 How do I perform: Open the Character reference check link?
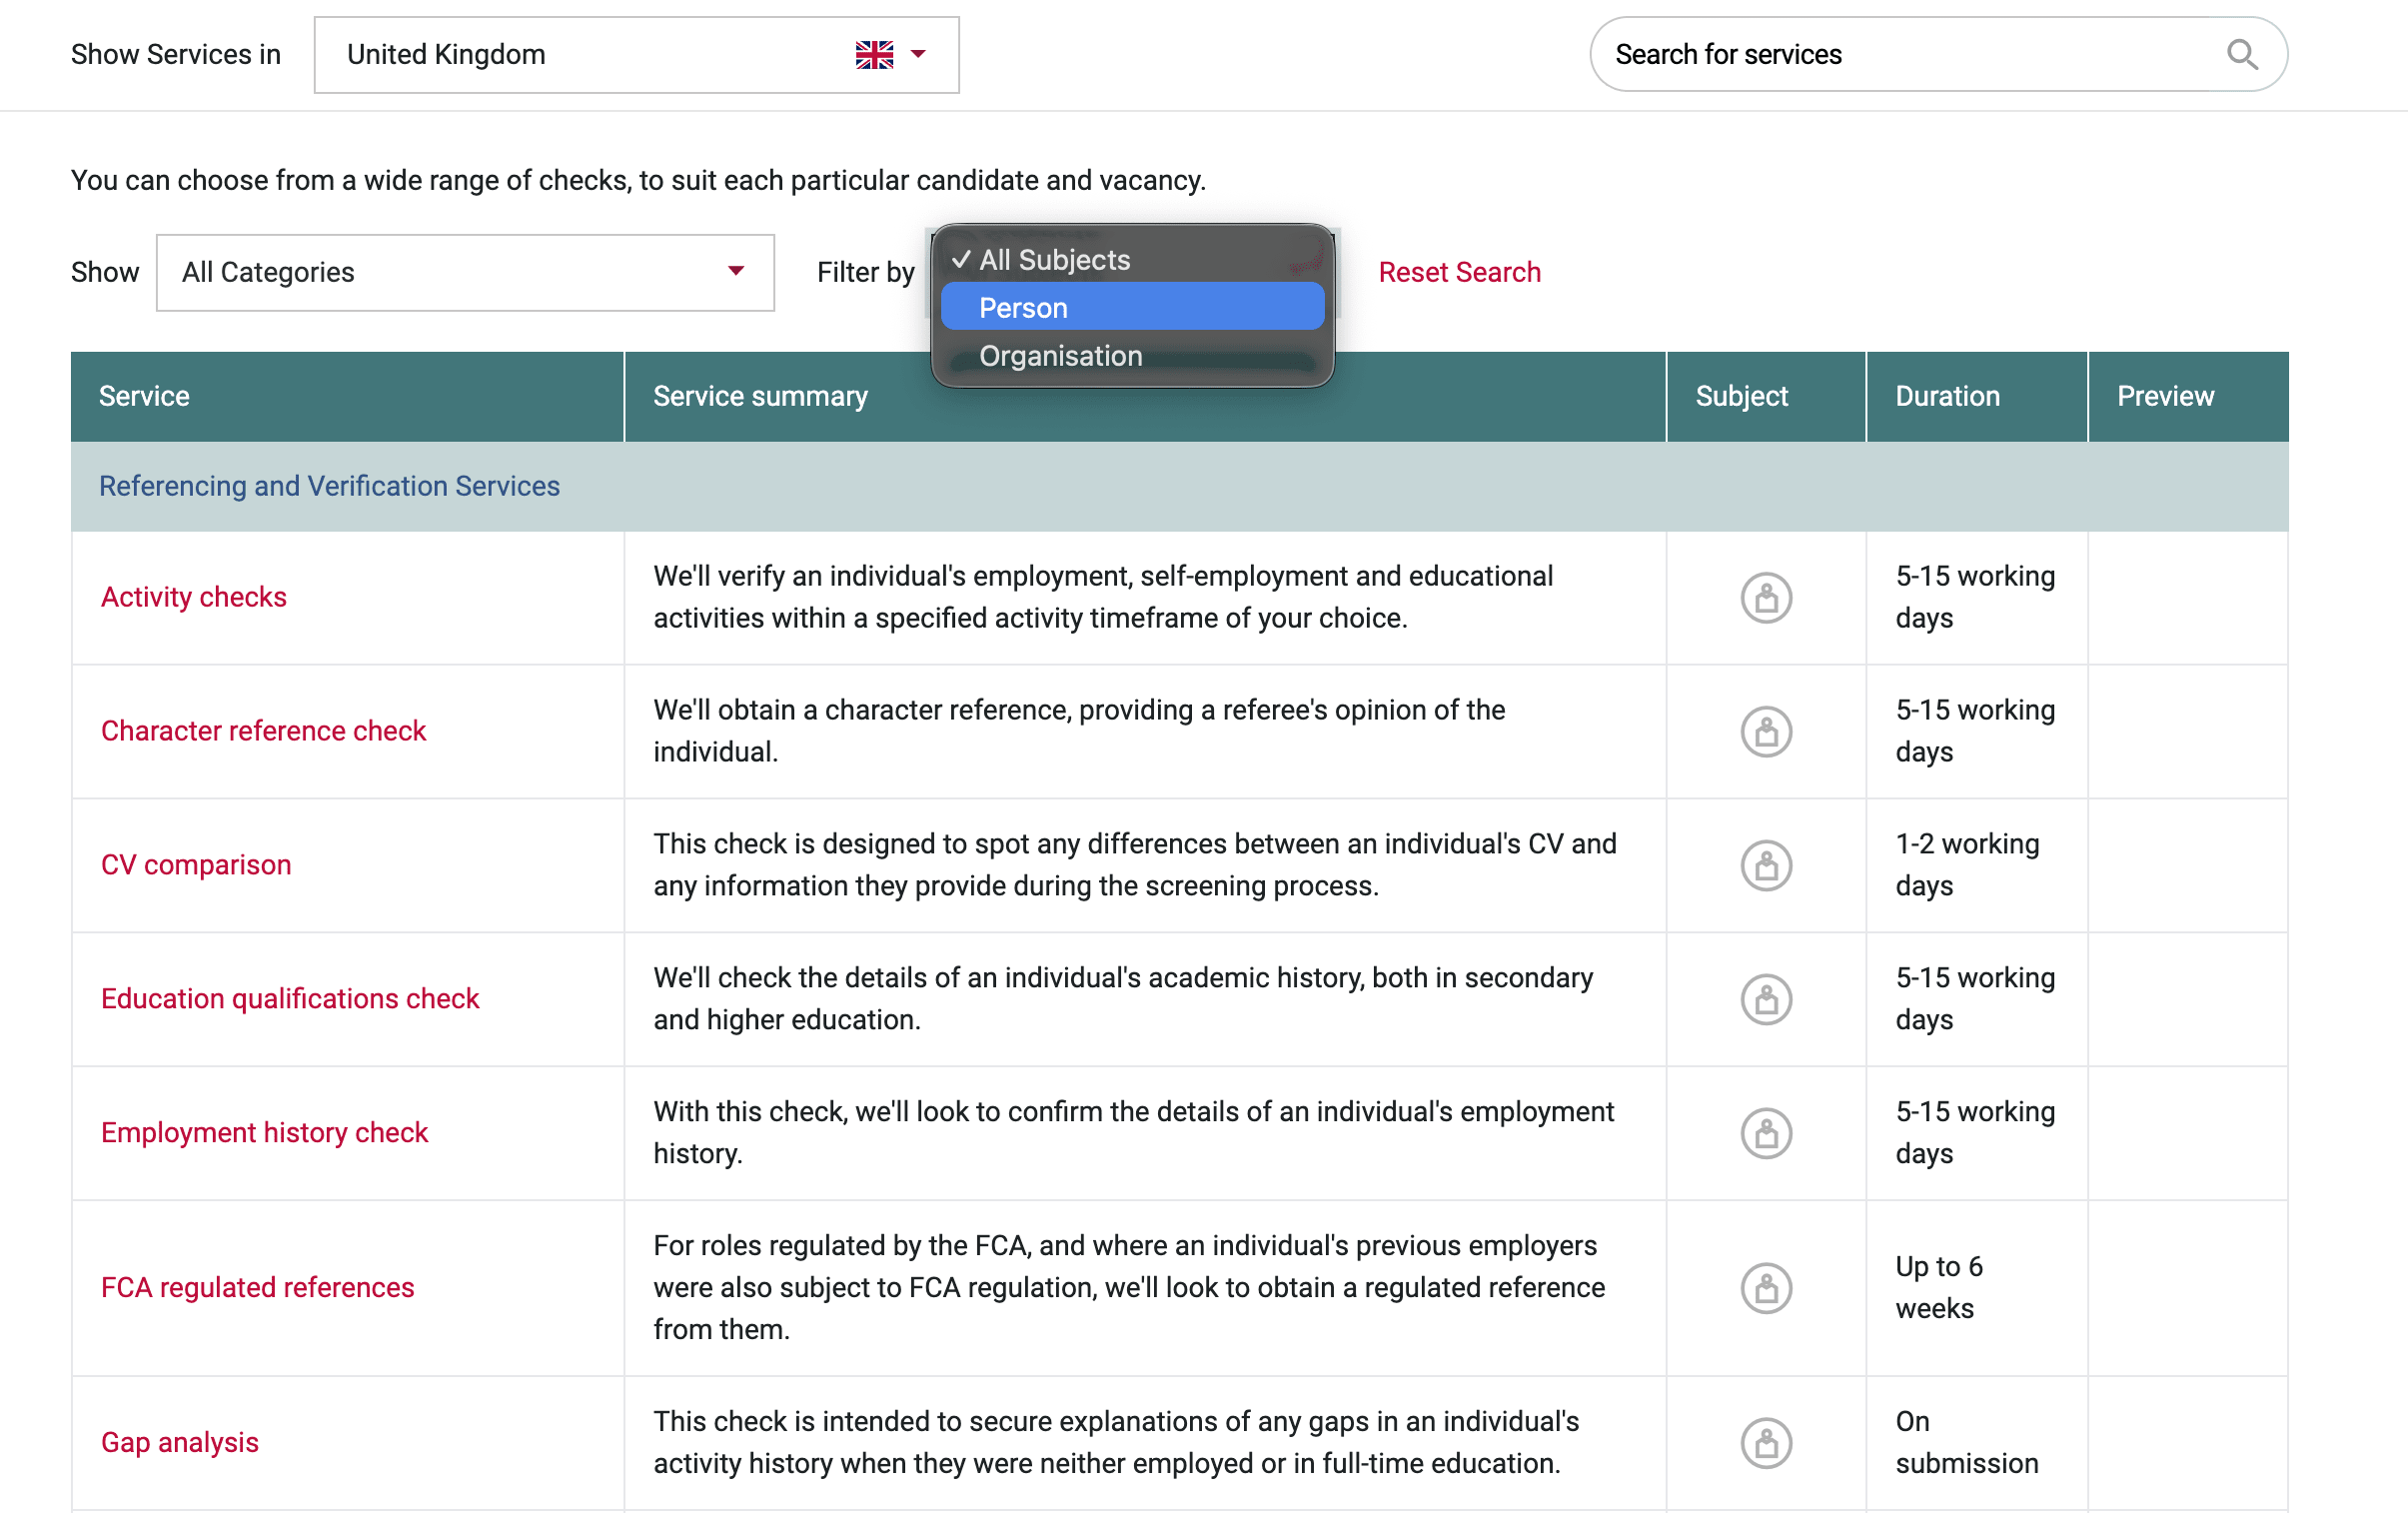[264, 732]
